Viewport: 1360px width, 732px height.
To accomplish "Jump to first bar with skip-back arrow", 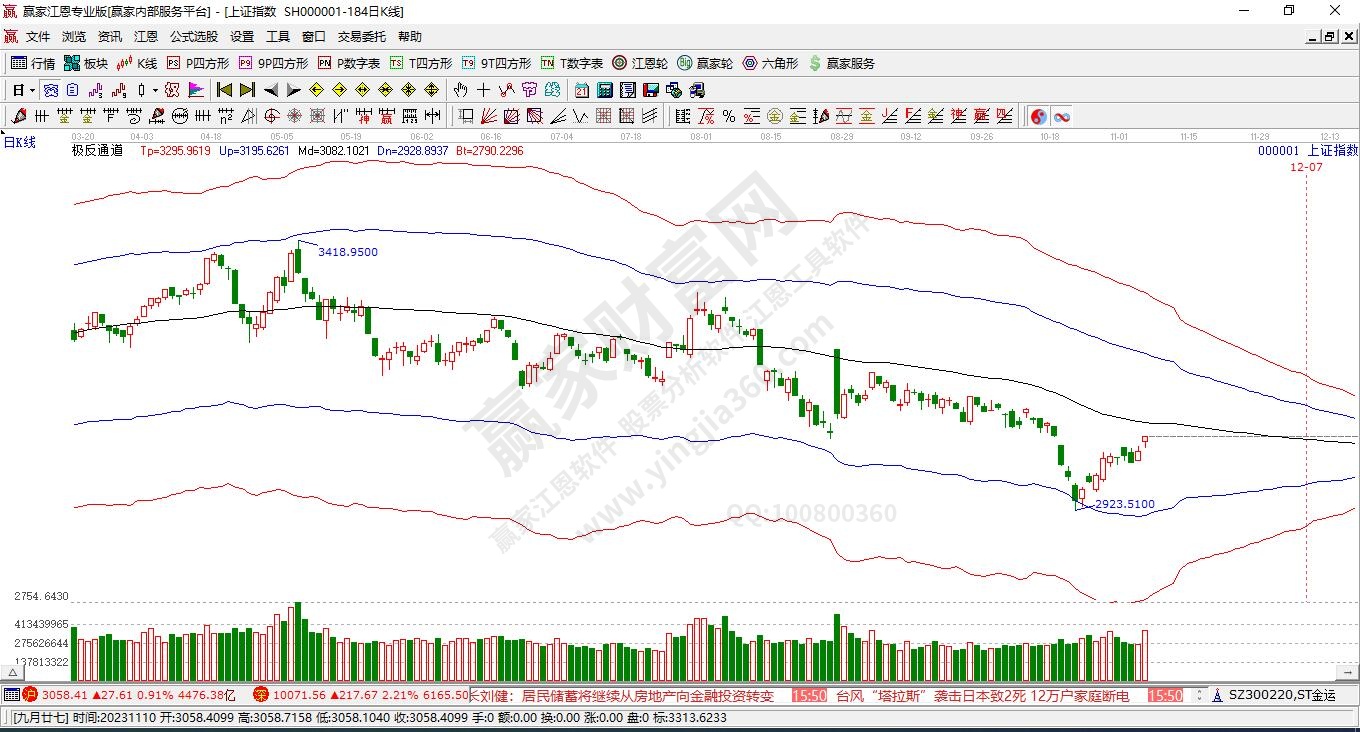I will [225, 90].
